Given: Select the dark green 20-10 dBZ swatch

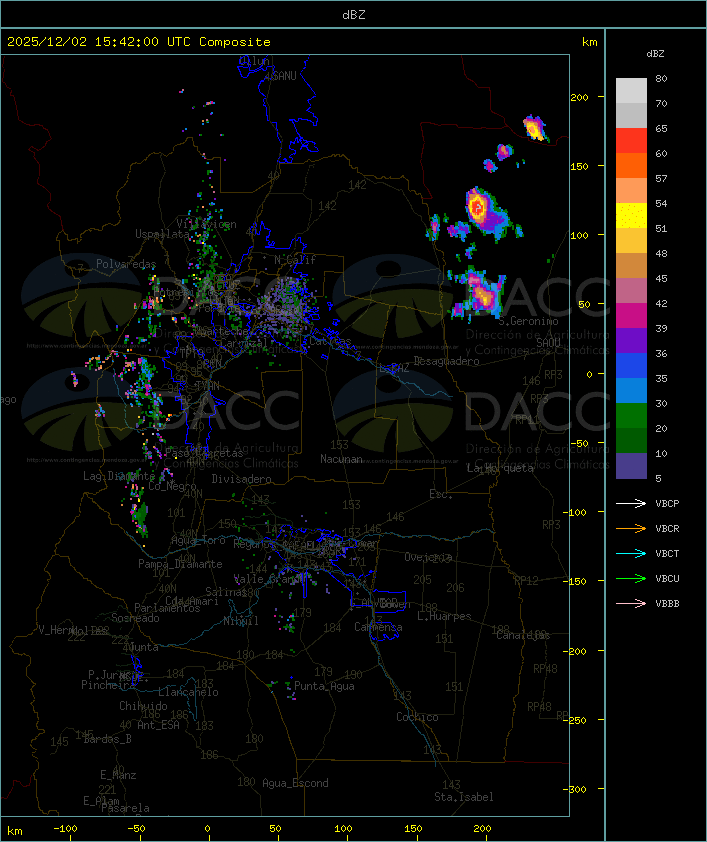Looking at the screenshot, I should click(631, 440).
